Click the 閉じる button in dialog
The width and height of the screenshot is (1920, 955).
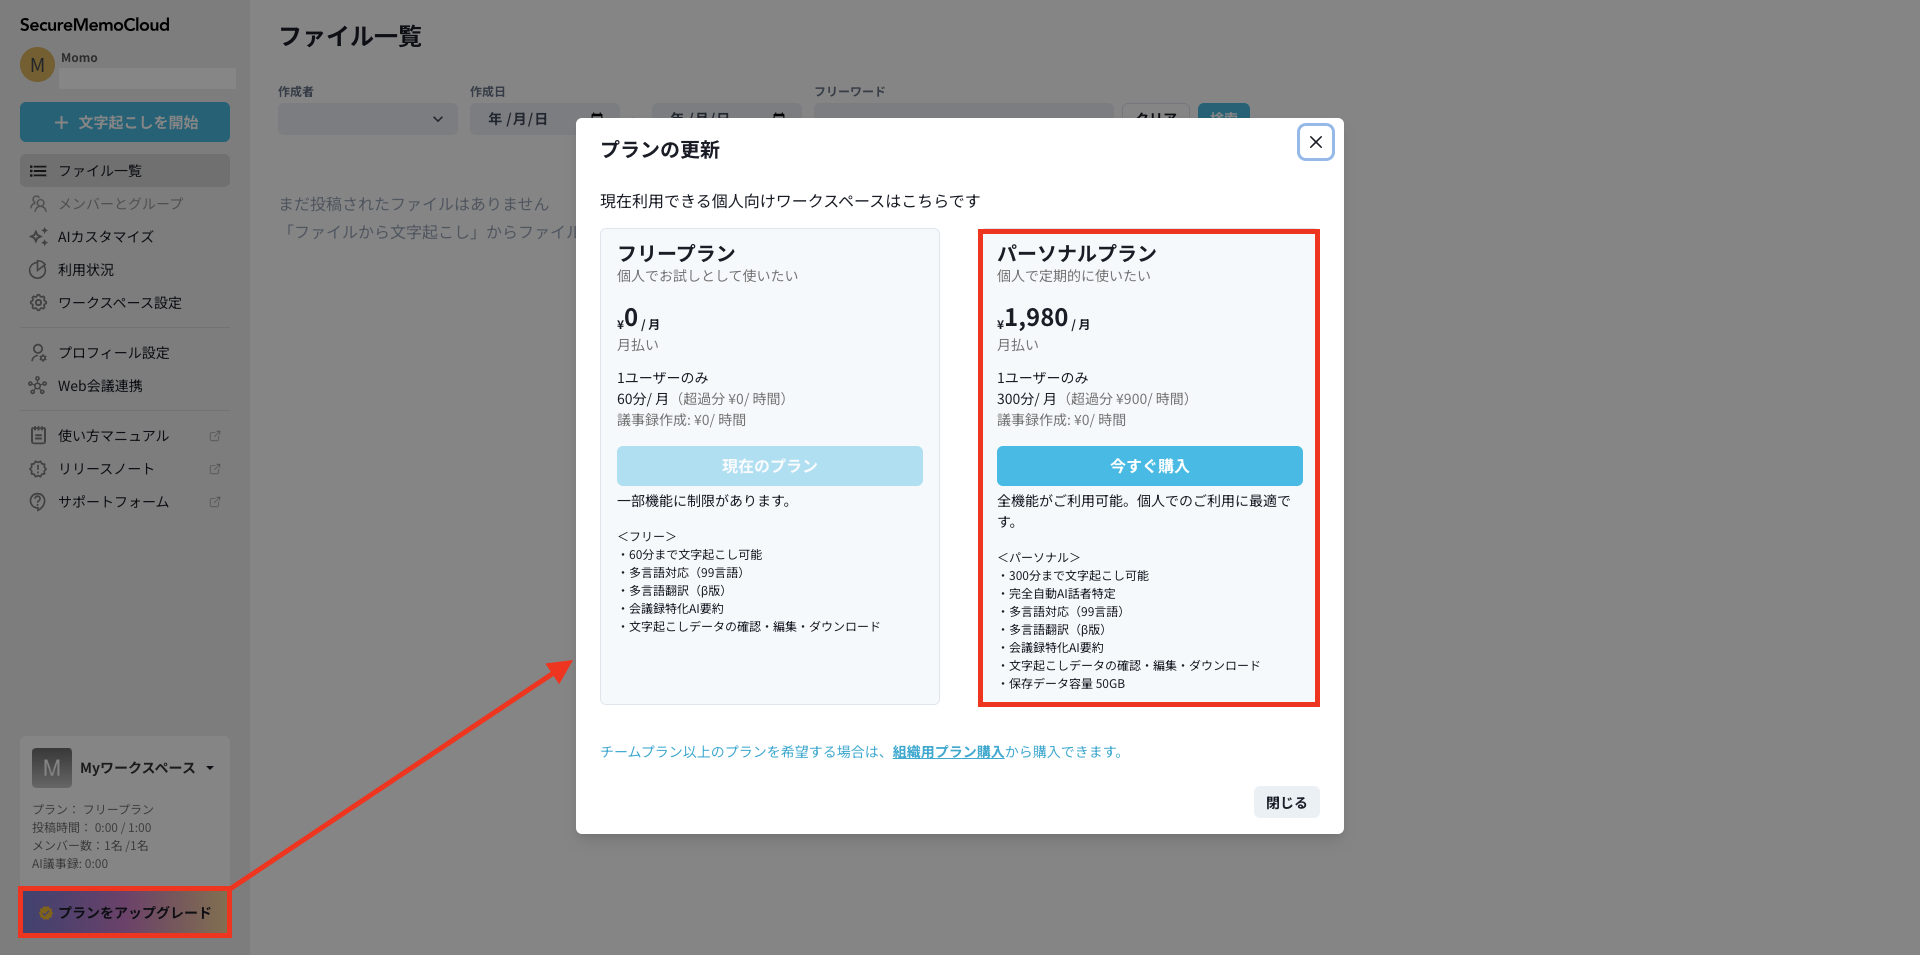(1286, 802)
